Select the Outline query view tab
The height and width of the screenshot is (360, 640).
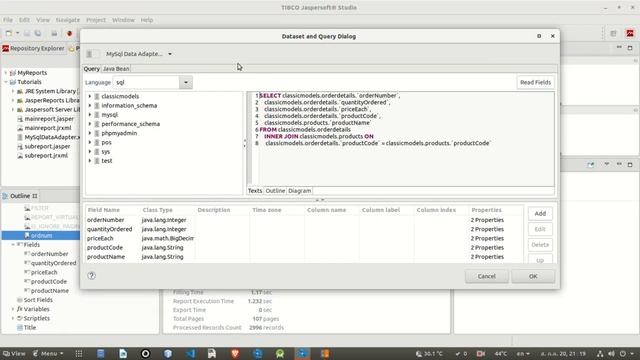pyautogui.click(x=275, y=191)
